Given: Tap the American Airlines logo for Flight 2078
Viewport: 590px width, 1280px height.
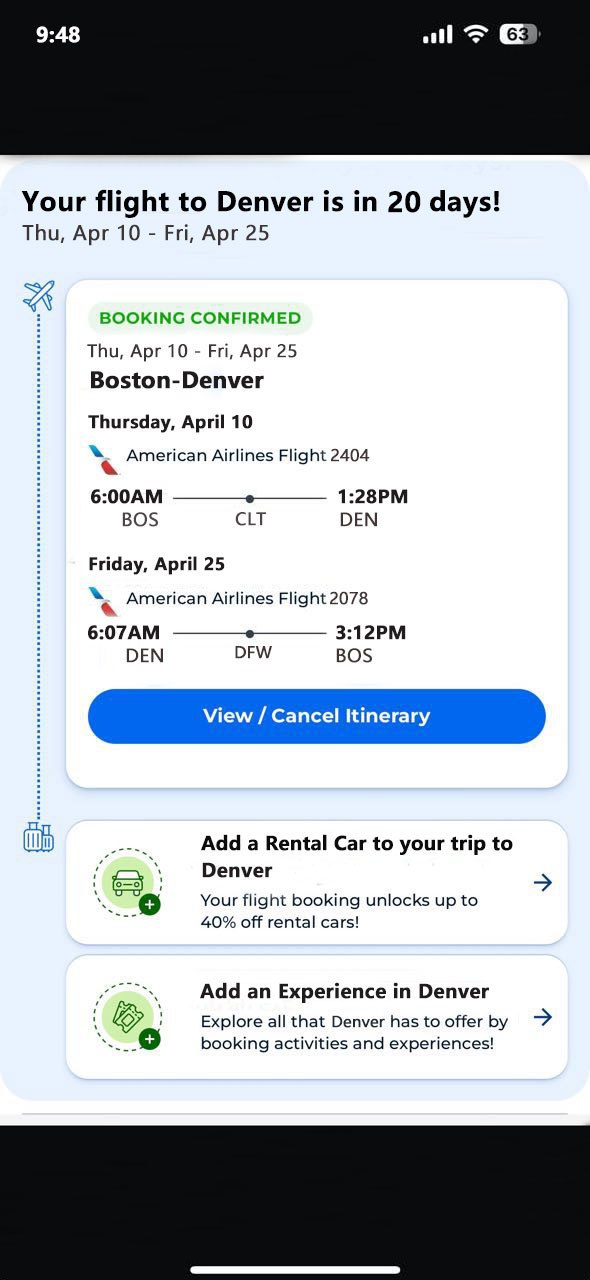Looking at the screenshot, I should [103, 602].
